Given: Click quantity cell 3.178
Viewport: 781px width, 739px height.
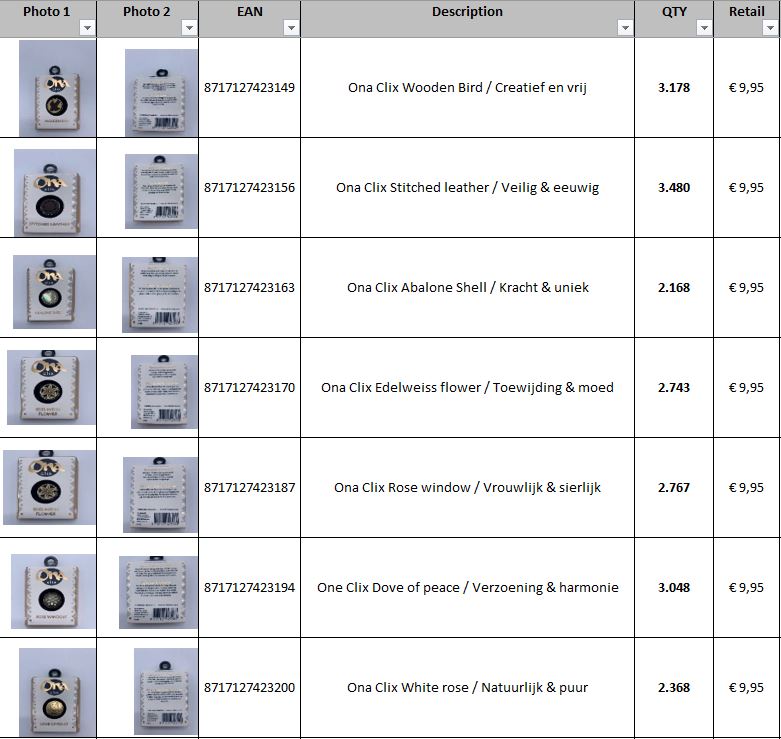Looking at the screenshot, I should 674,88.
